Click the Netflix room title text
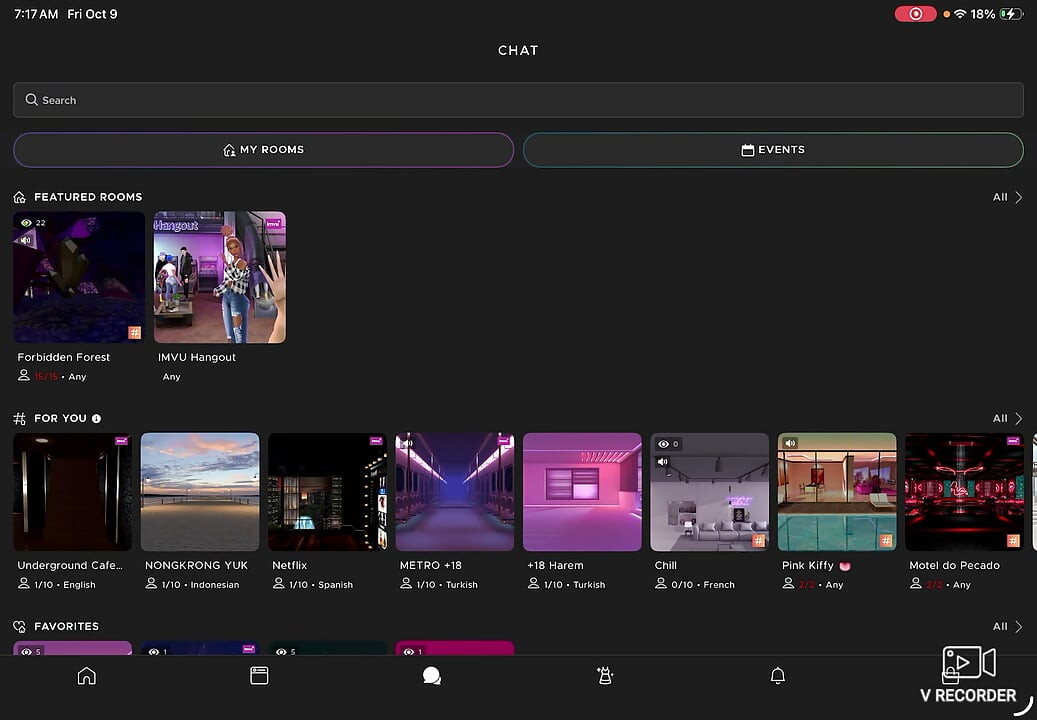1037x720 pixels. [290, 565]
